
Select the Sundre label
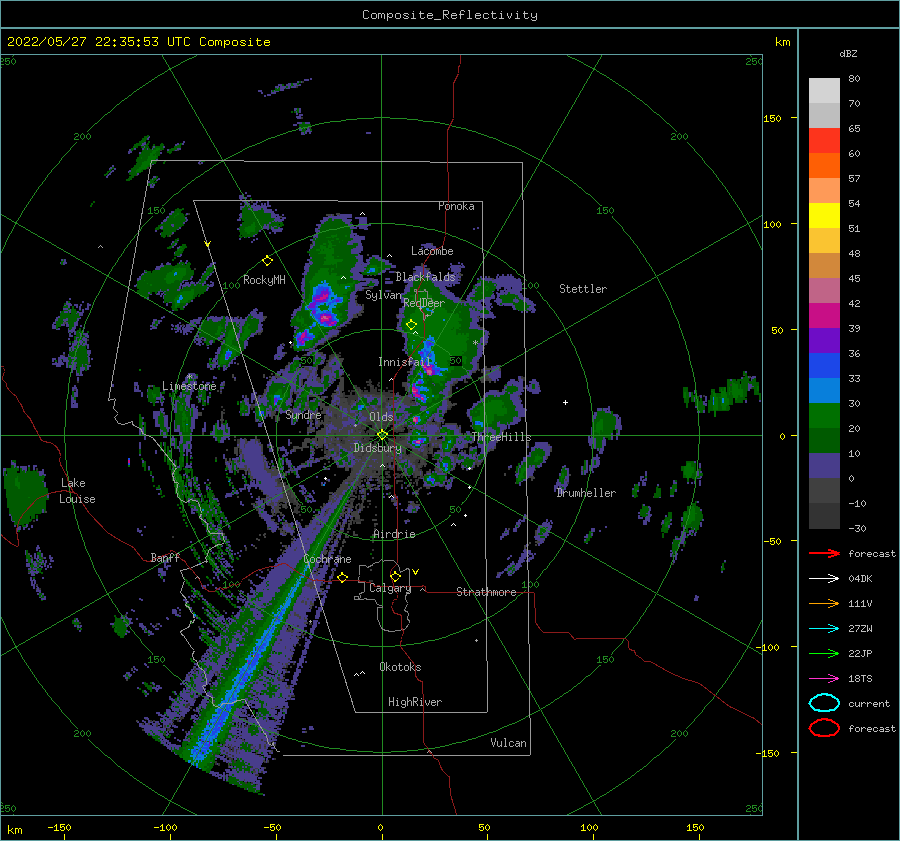coord(303,414)
